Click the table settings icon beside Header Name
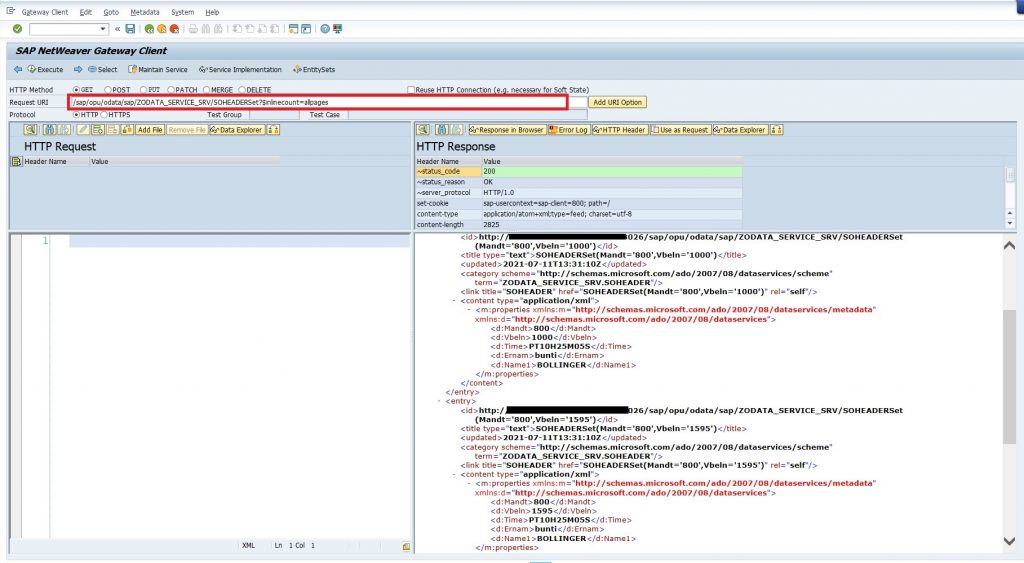Viewport: 1024px width, 563px height. pyautogui.click(x=16, y=161)
